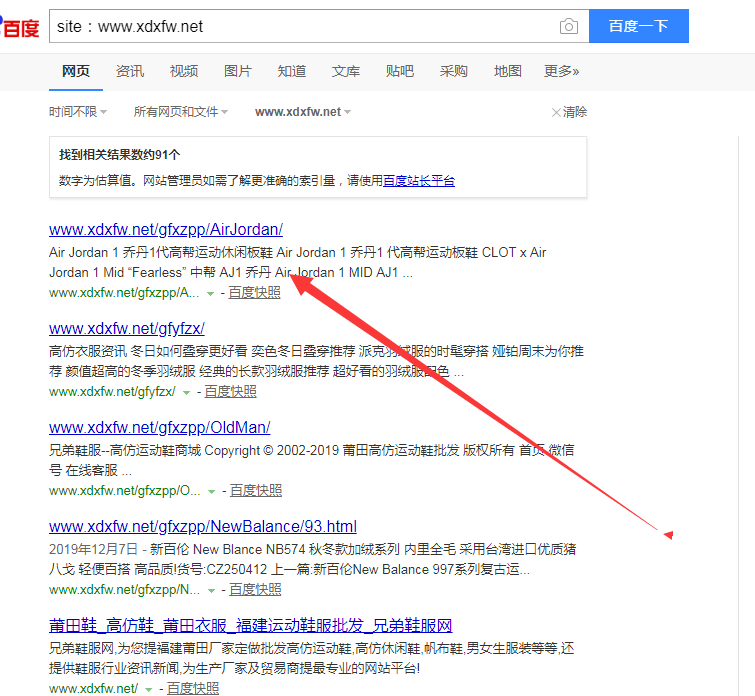Expand the green arrow beside NewBalance result URL
The width and height of the screenshot is (755, 696).
coord(211,591)
